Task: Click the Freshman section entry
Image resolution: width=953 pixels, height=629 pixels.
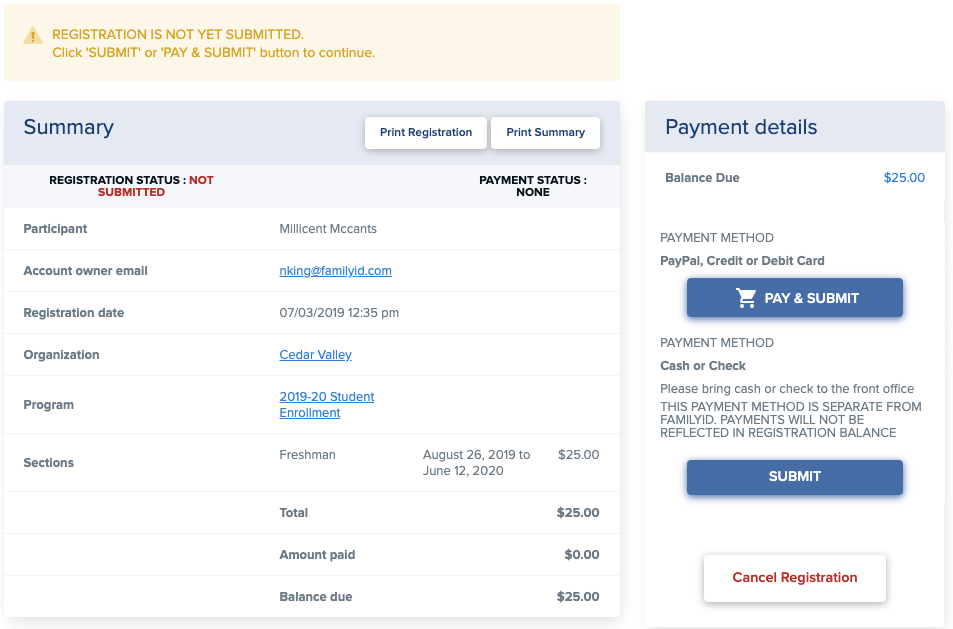Action: [307, 455]
